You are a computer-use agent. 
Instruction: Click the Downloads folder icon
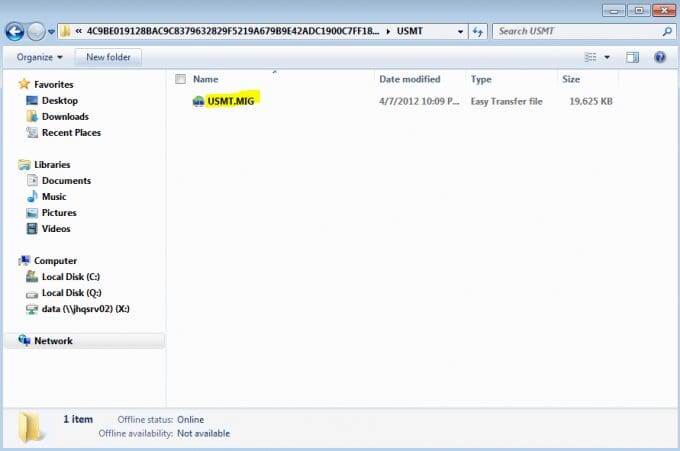point(32,116)
